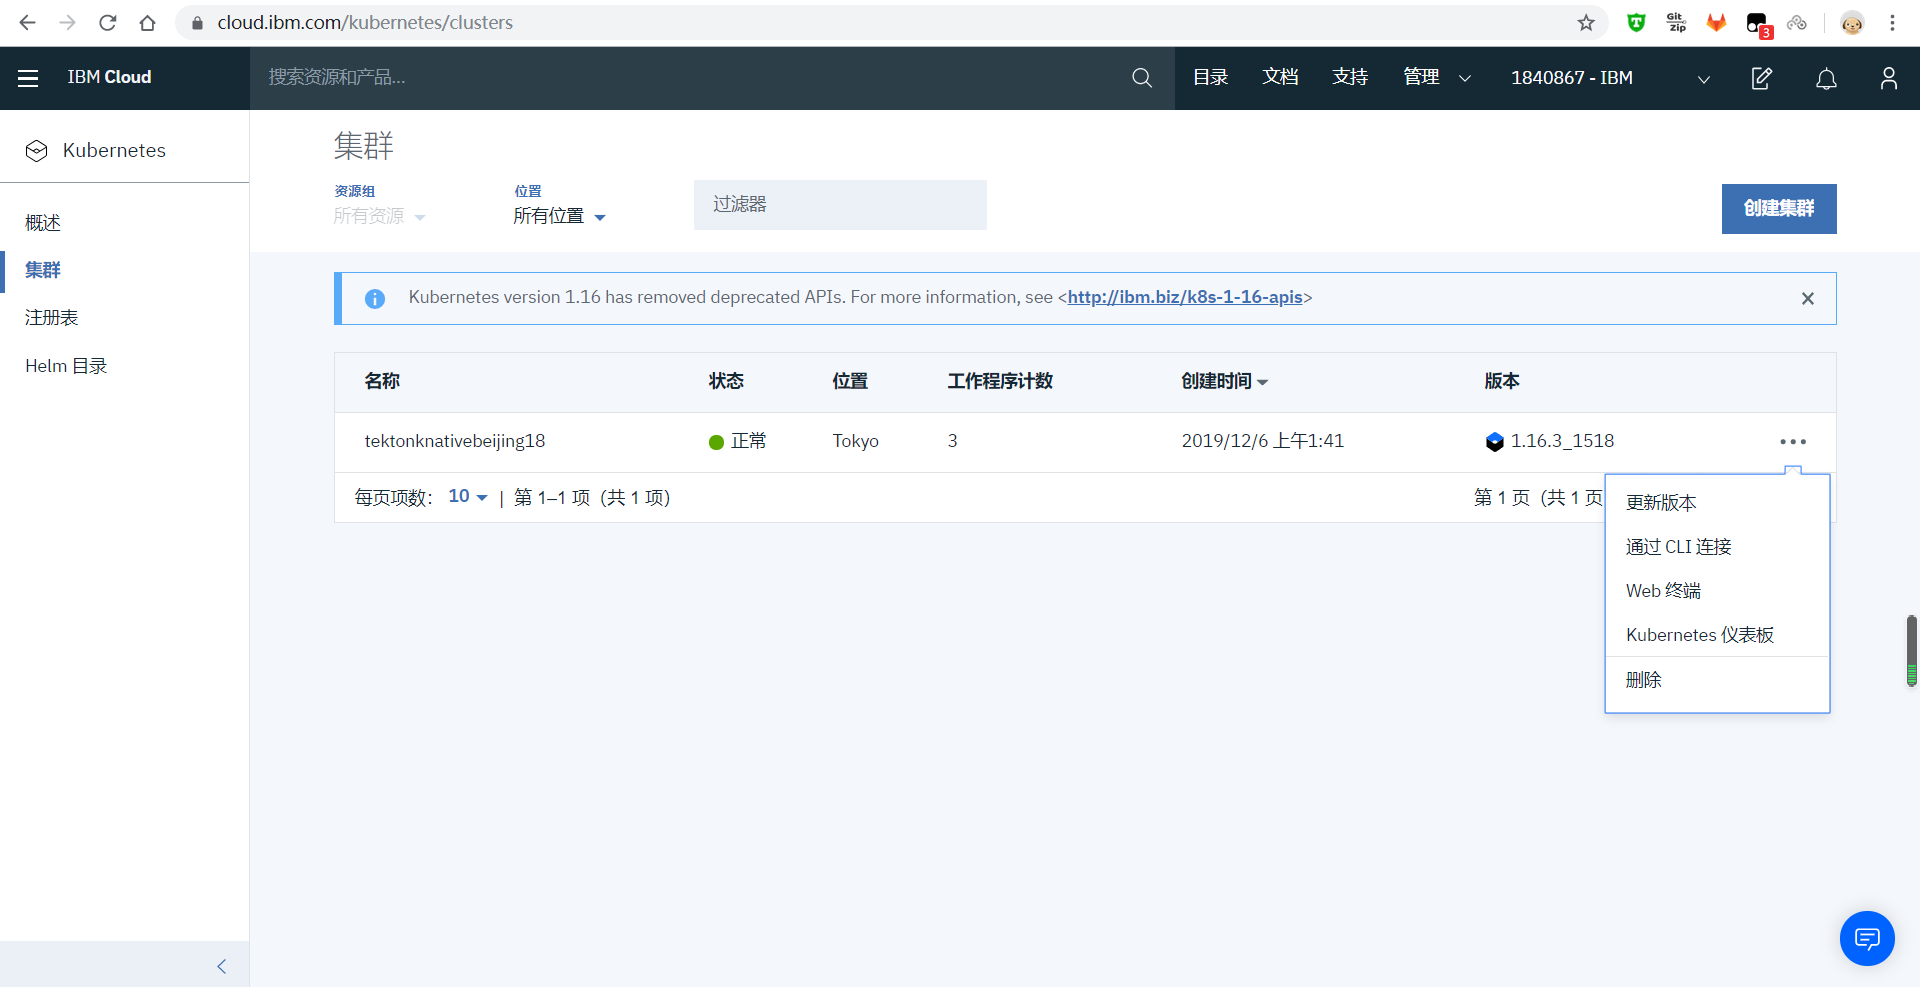Click the Kubernetes logo icon in sidebar
Image resolution: width=1920 pixels, height=987 pixels.
(x=37, y=151)
